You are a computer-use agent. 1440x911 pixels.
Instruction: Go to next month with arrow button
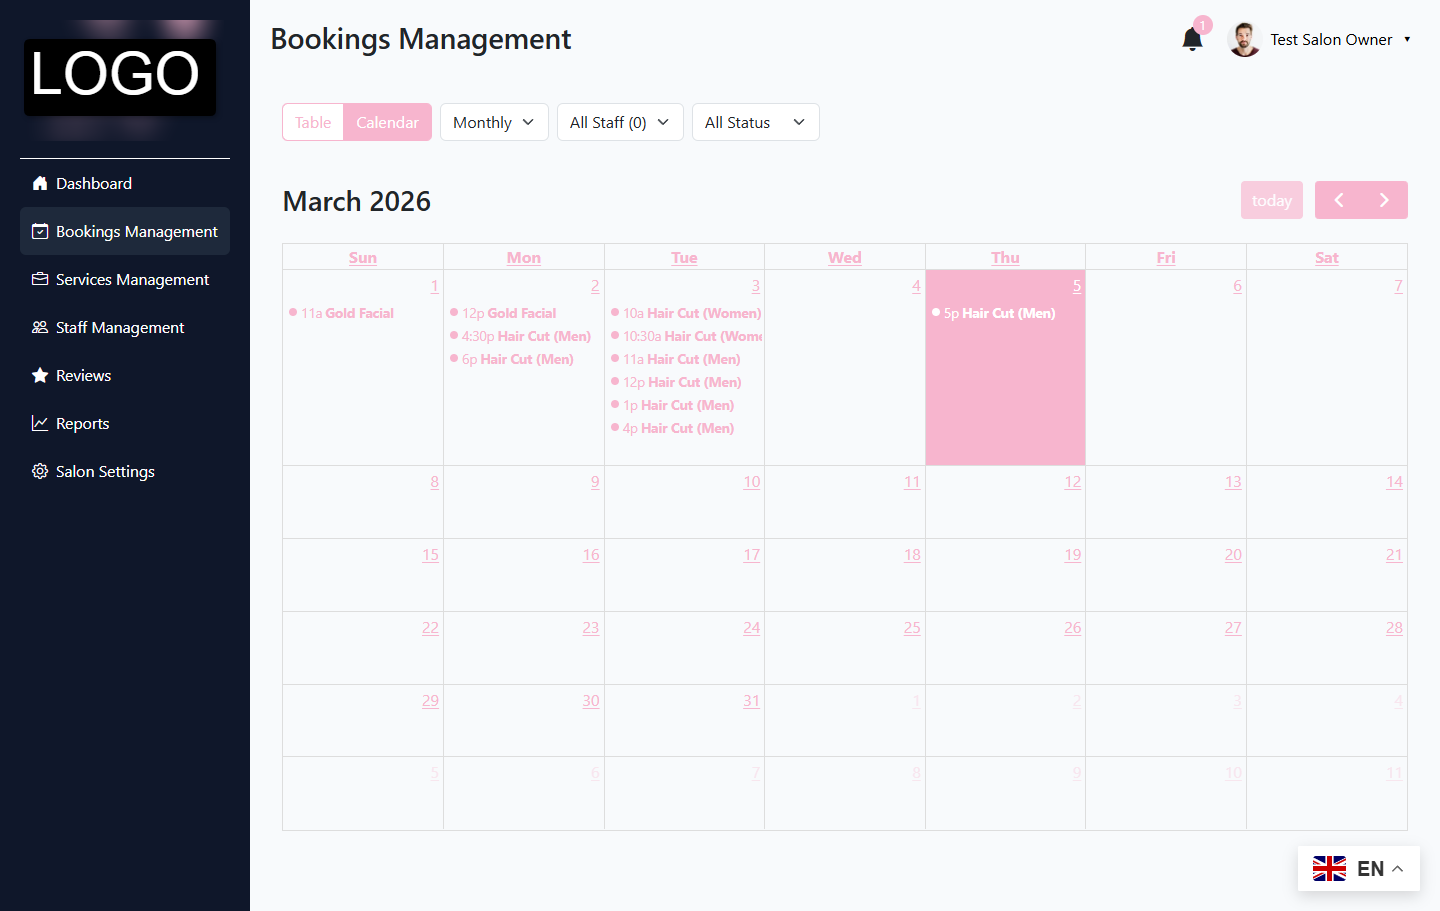[1384, 200]
